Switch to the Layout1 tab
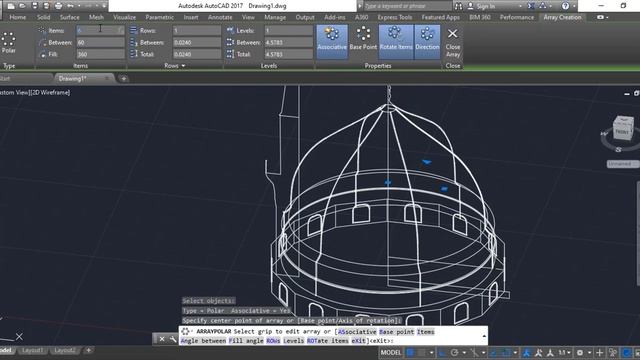Screen dimensions: 640x360 32,350
